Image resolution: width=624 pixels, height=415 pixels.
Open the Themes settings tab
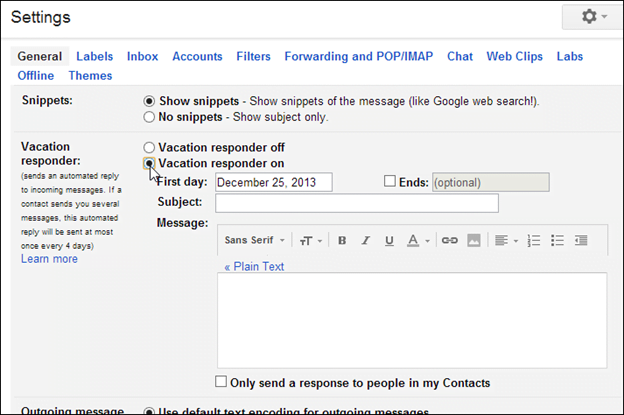[x=90, y=76]
